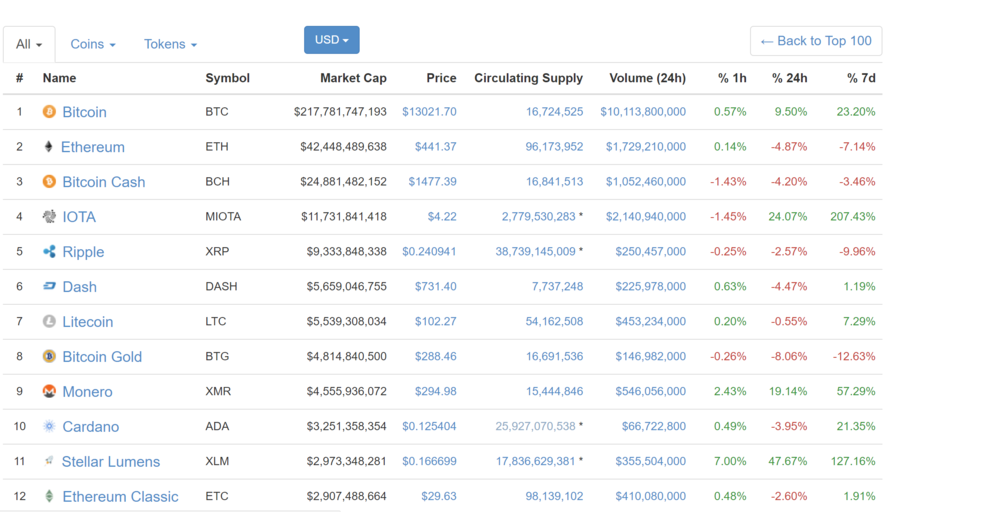The height and width of the screenshot is (512, 1000).
Task: Click the Litecoin logo icon
Action: [x=49, y=322]
